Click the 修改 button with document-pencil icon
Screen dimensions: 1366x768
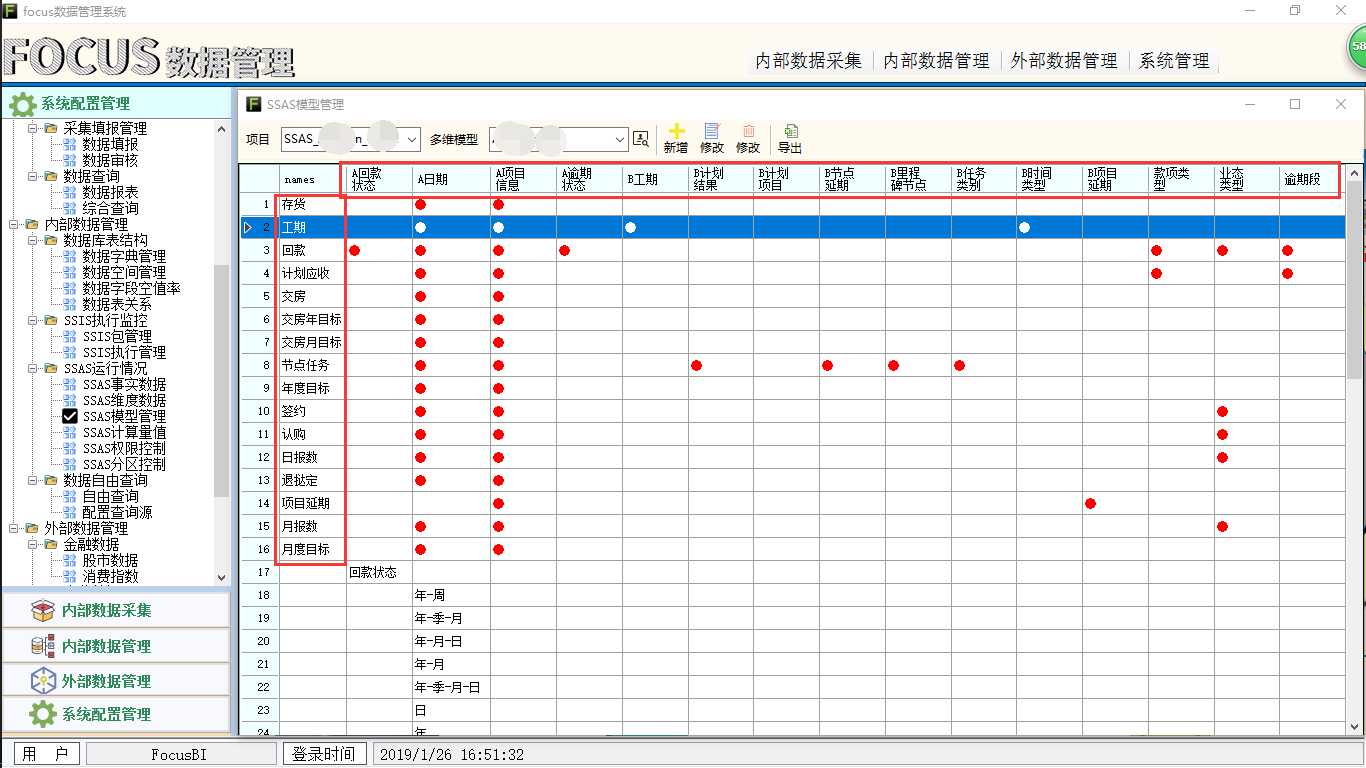click(x=712, y=131)
